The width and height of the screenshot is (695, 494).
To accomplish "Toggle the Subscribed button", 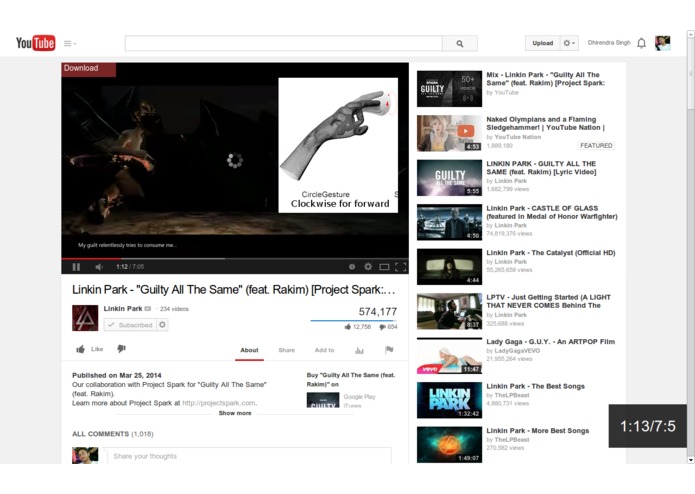I will (130, 325).
